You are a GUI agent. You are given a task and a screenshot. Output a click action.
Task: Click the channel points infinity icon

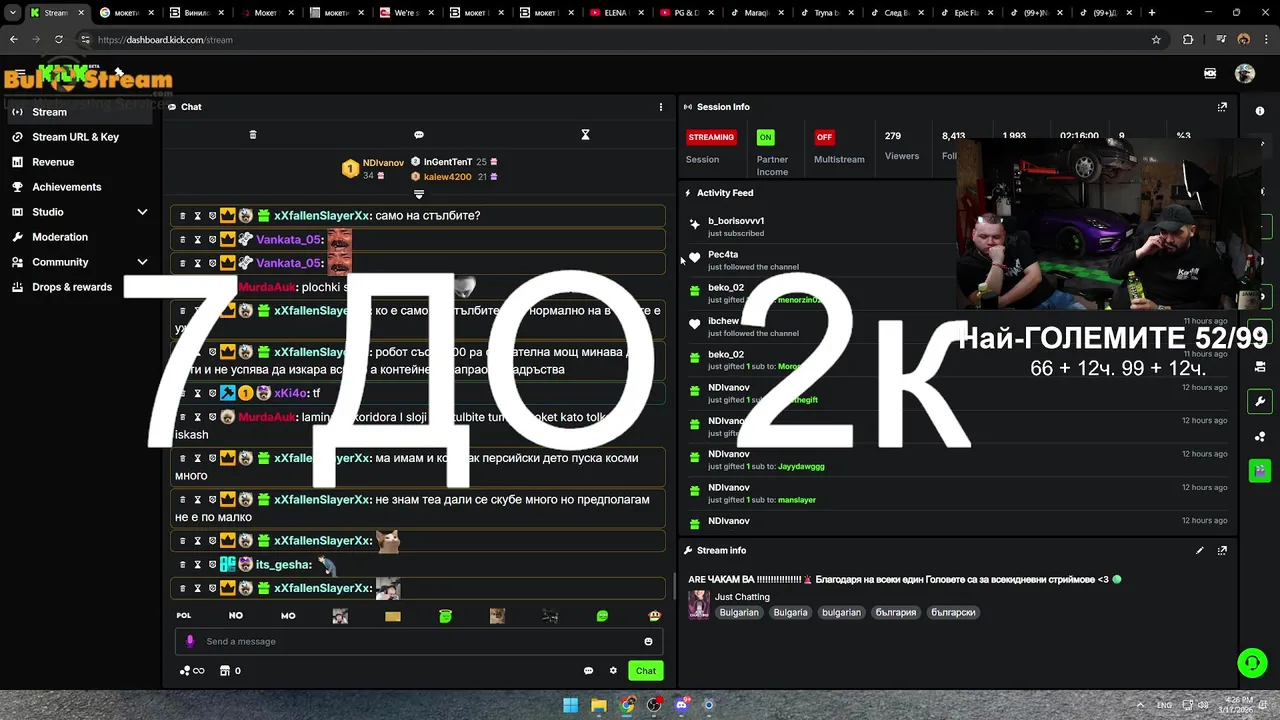[192, 671]
